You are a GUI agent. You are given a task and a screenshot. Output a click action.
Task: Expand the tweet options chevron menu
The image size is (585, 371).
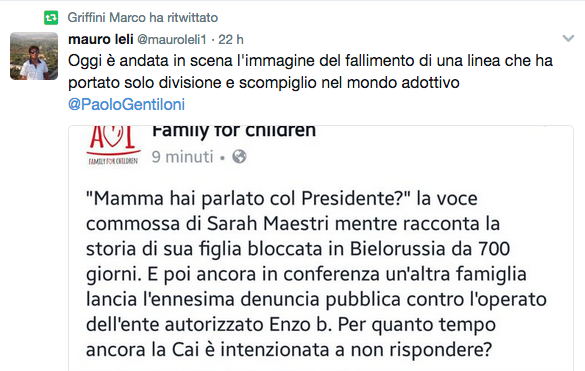[568, 38]
